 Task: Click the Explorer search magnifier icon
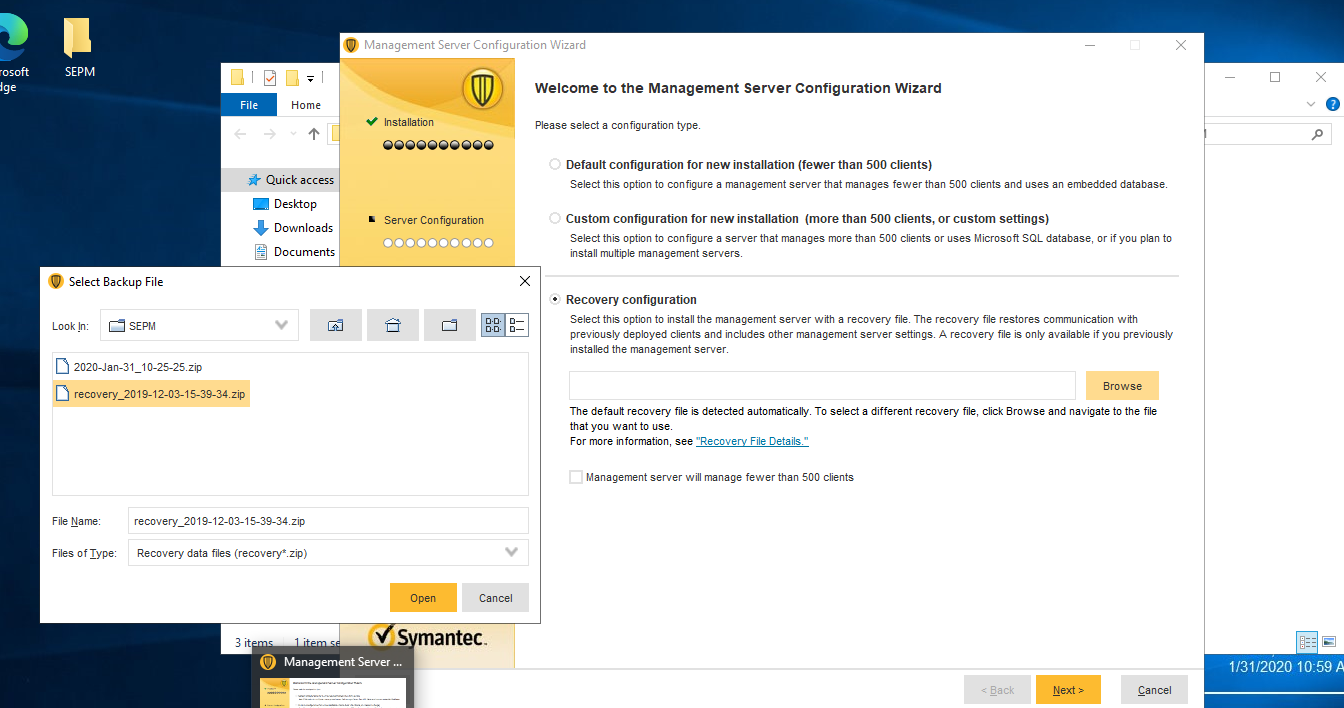click(1319, 134)
